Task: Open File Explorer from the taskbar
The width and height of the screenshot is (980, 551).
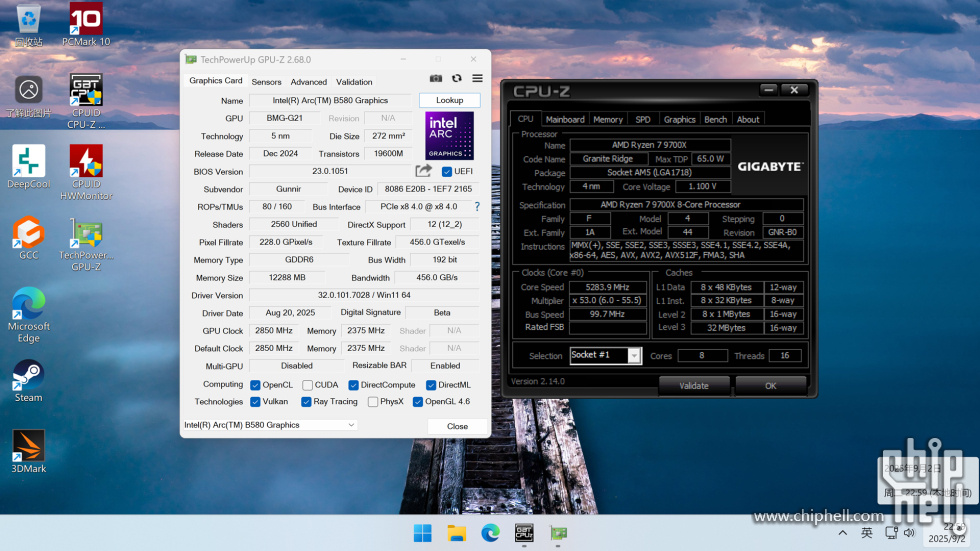Action: pos(457,532)
